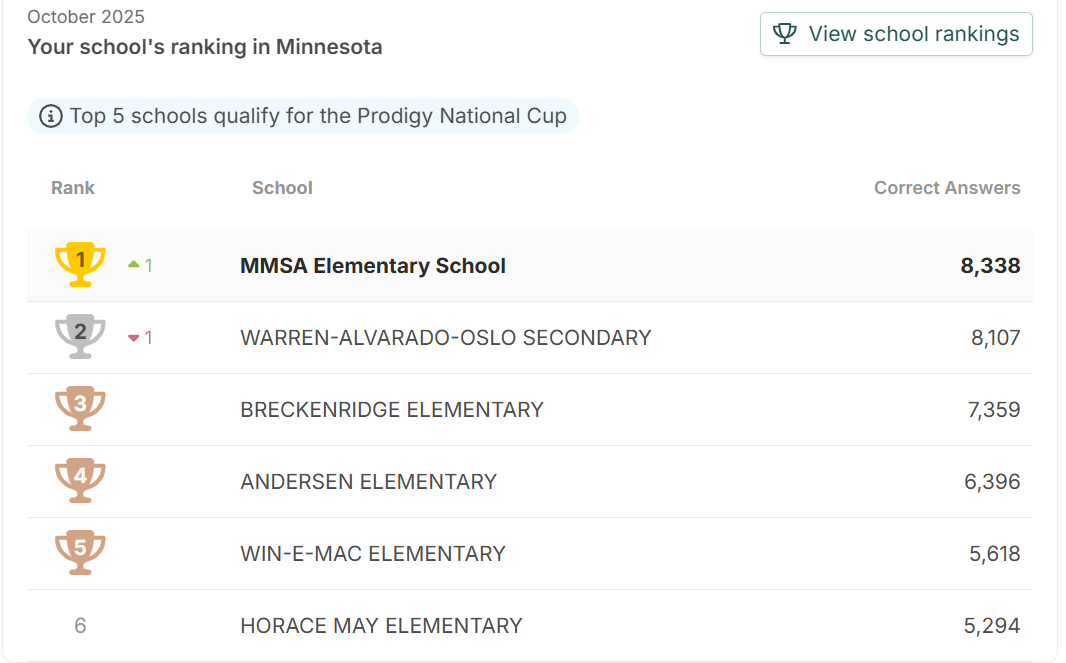Click WIN-E-MAC ELEMENTARY school name
Viewport: 1066px width, 663px height.
pyautogui.click(x=373, y=554)
